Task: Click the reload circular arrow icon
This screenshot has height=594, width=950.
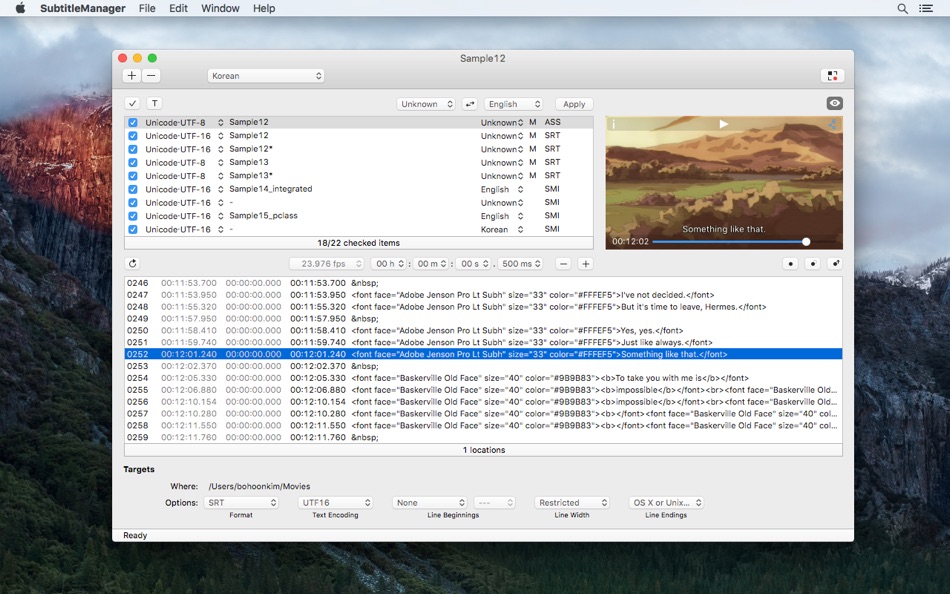Action: coord(133,264)
